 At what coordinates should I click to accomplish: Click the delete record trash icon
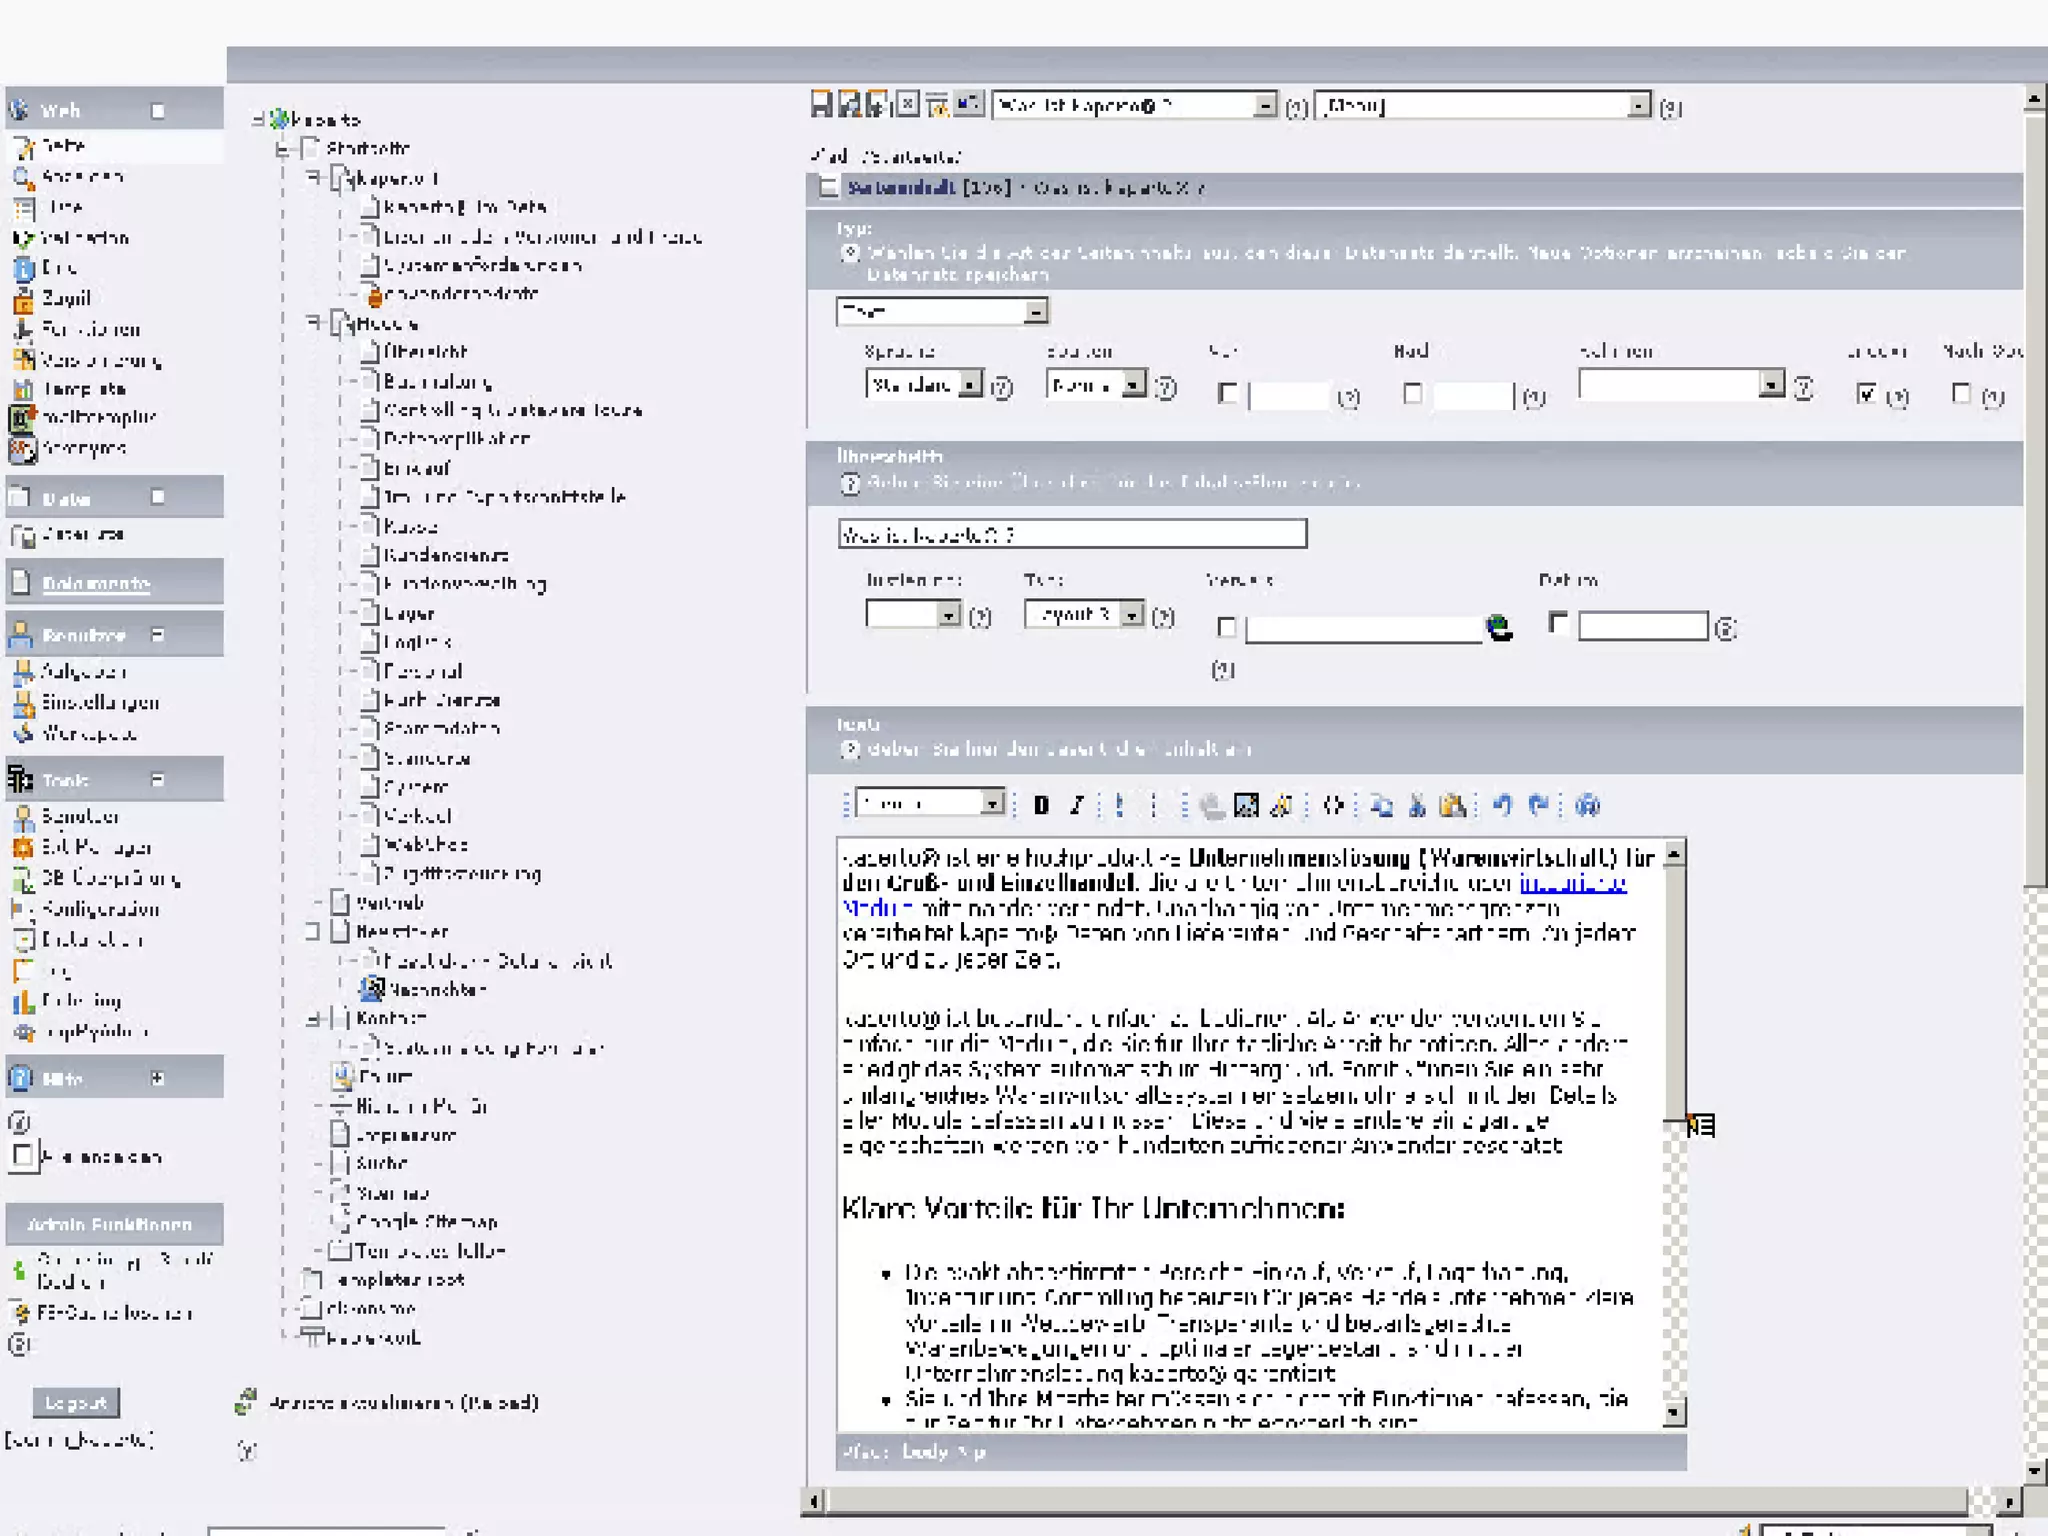[938, 105]
